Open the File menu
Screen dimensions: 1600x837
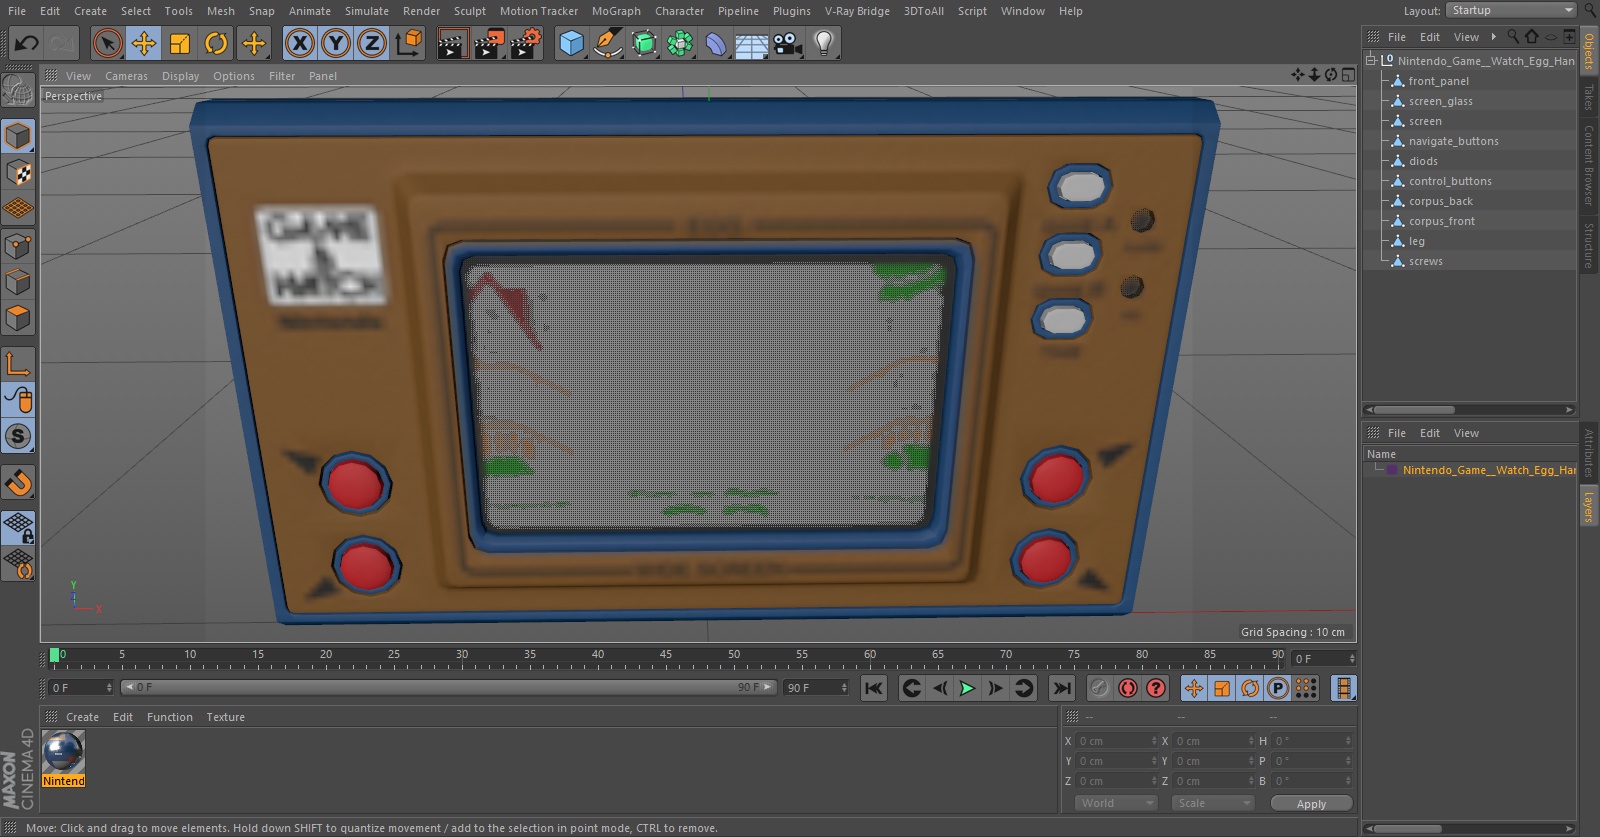click(x=17, y=11)
